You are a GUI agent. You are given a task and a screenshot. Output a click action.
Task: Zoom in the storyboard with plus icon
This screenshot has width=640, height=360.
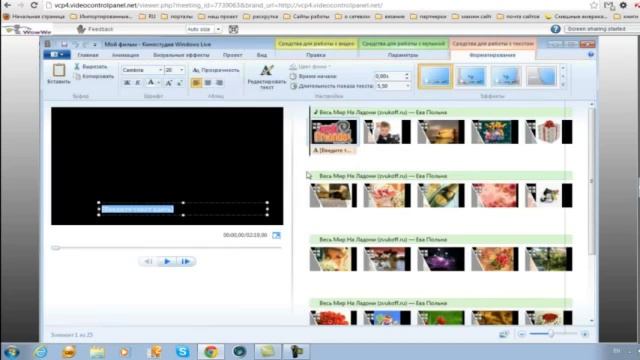584,334
